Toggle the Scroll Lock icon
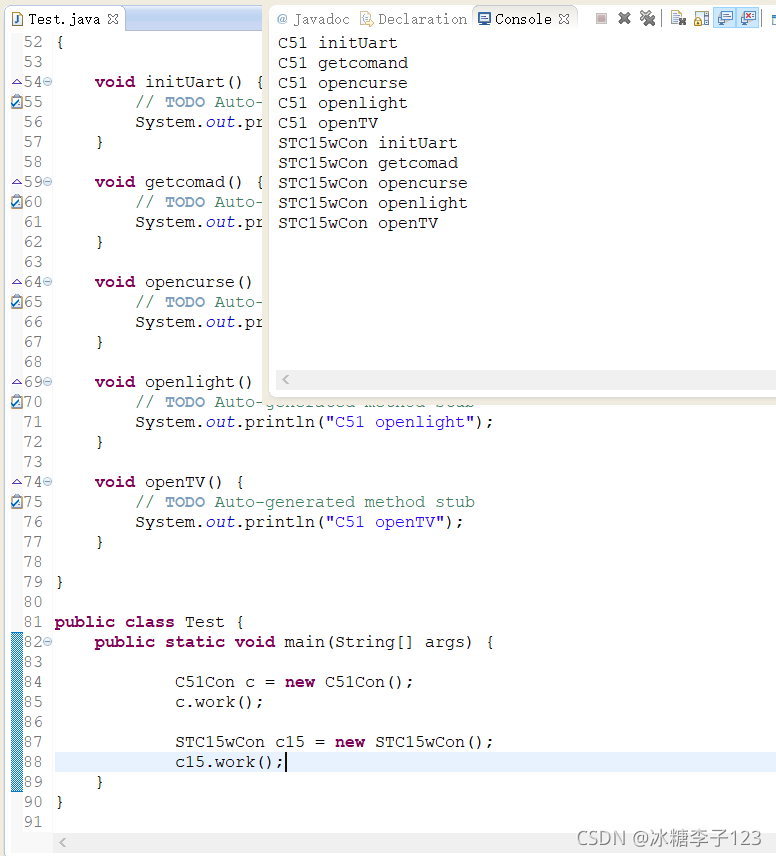The width and height of the screenshot is (776, 856). tap(701, 19)
